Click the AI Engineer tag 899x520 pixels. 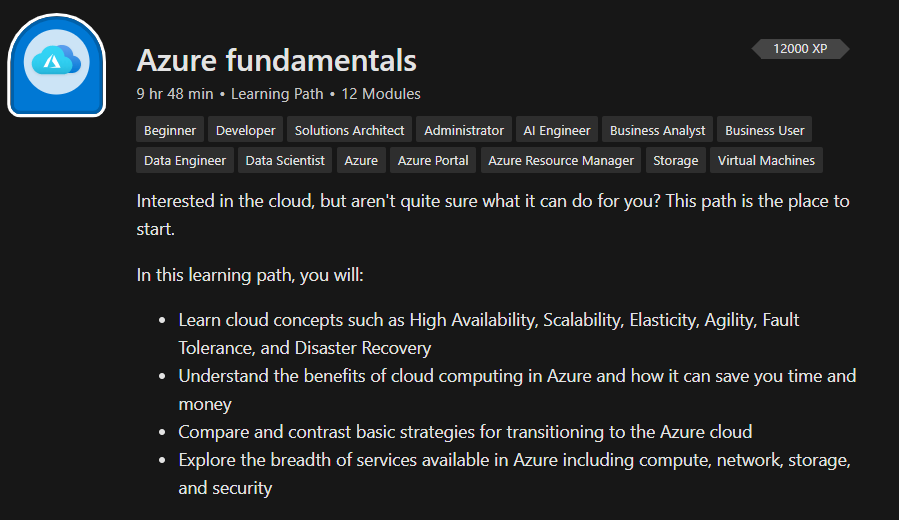point(557,130)
